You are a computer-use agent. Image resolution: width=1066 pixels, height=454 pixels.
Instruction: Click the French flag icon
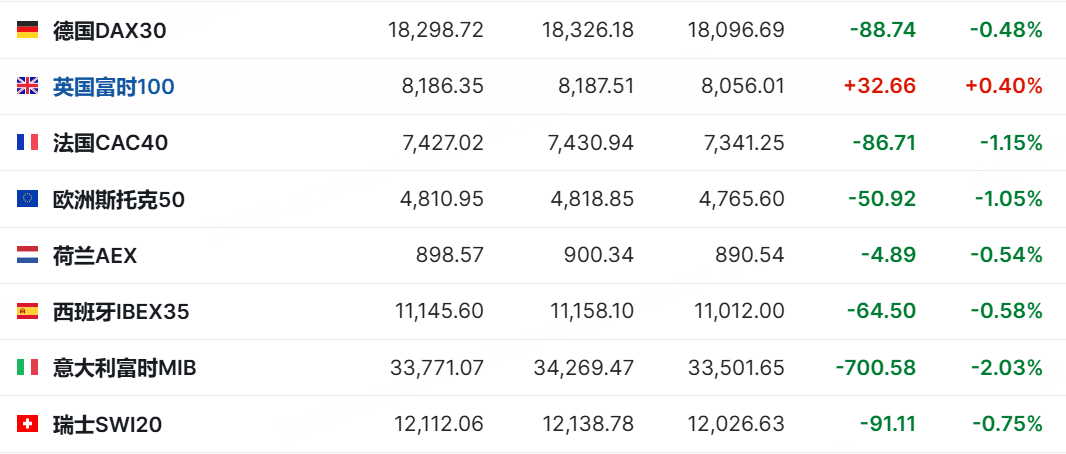27,142
